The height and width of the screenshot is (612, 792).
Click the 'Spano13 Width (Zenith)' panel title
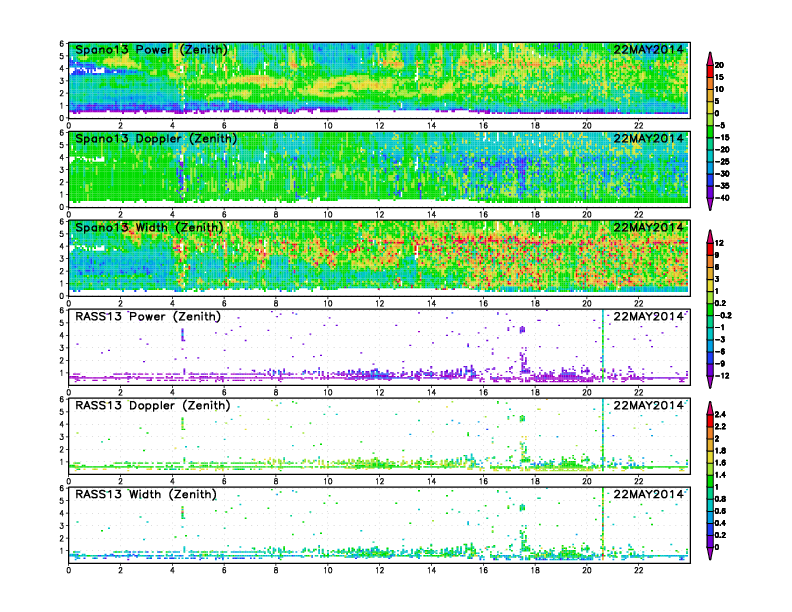pos(149,228)
